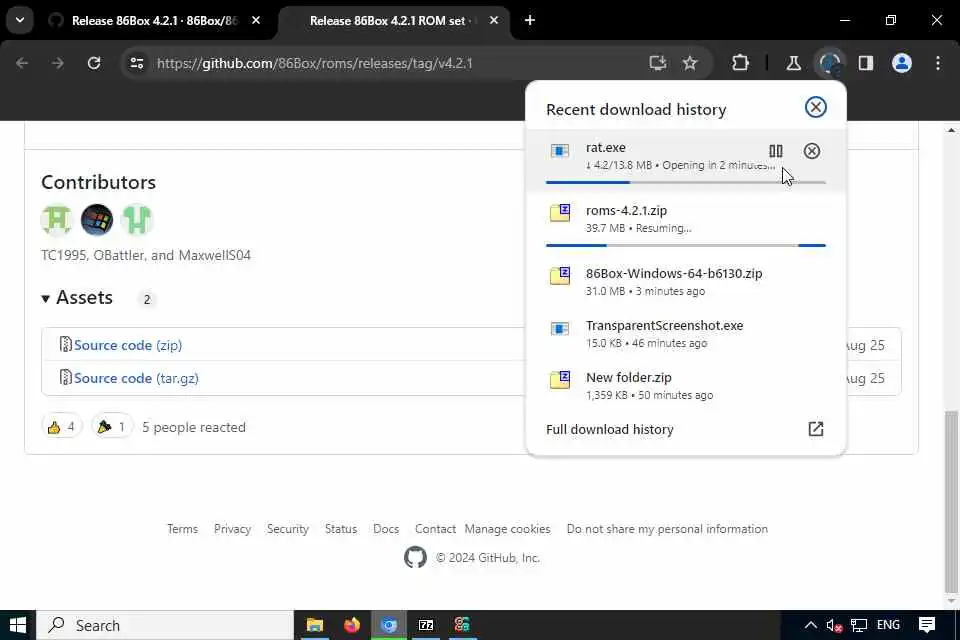This screenshot has width=960, height=640.
Task: Open Privacy footer link
Action: 233,529
